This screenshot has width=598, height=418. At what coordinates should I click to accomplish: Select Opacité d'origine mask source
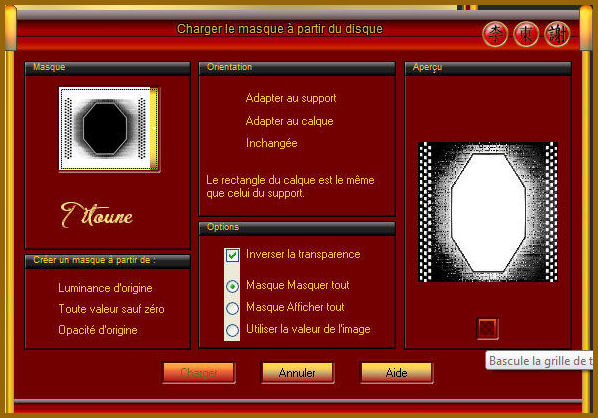pyautogui.click(x=98, y=330)
